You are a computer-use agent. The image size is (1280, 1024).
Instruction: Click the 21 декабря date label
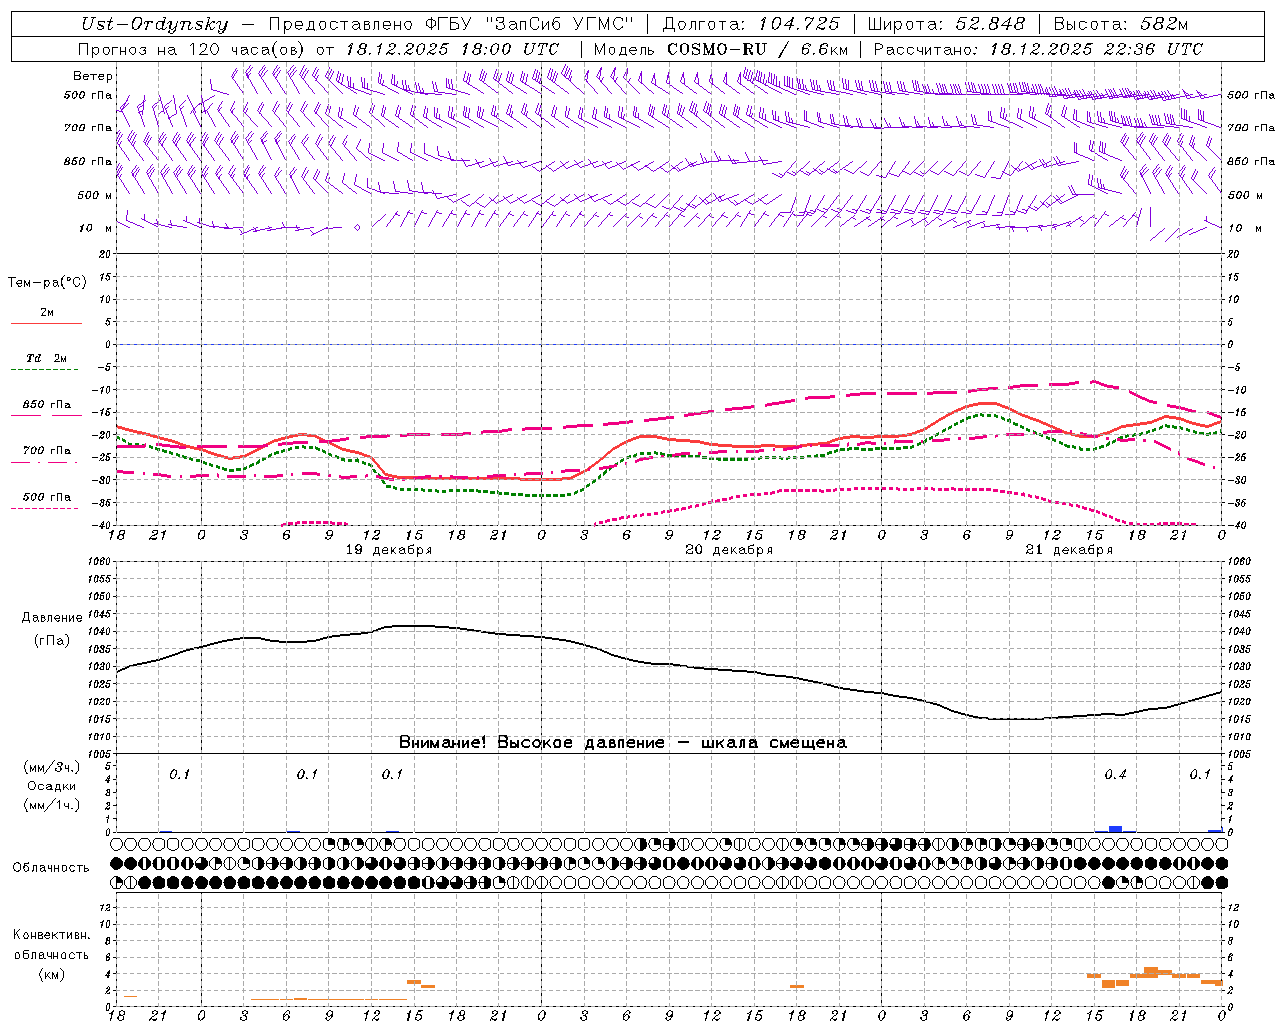click(1069, 550)
